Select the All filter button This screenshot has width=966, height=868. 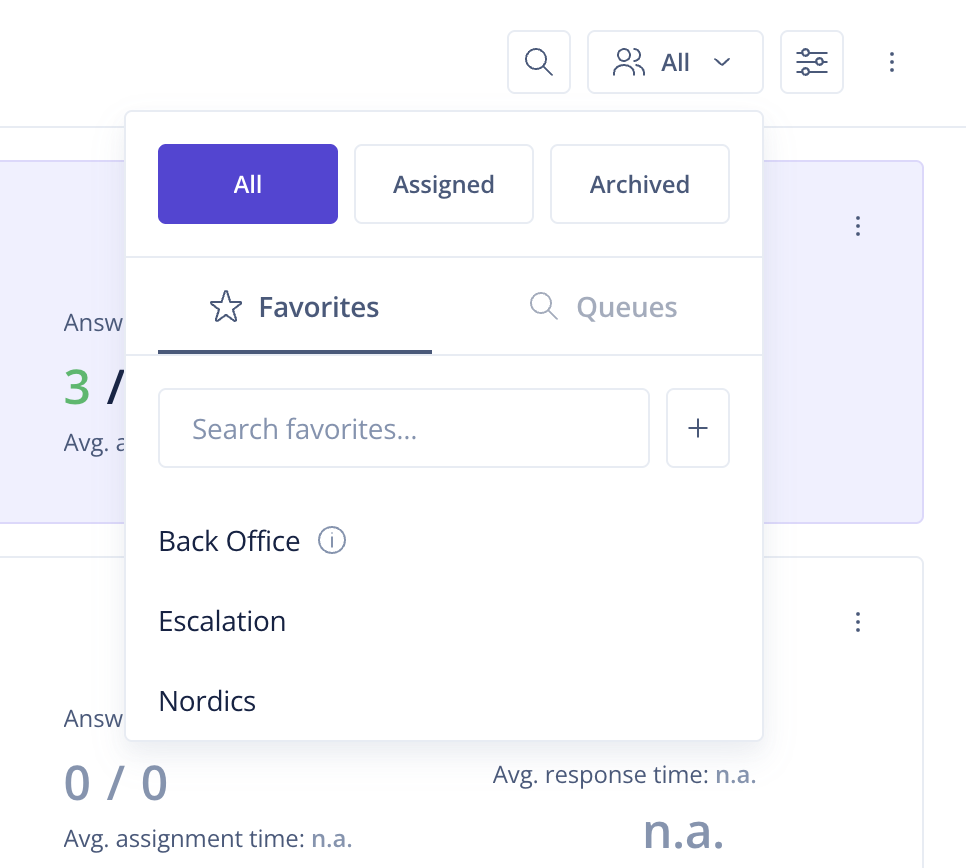pos(247,184)
